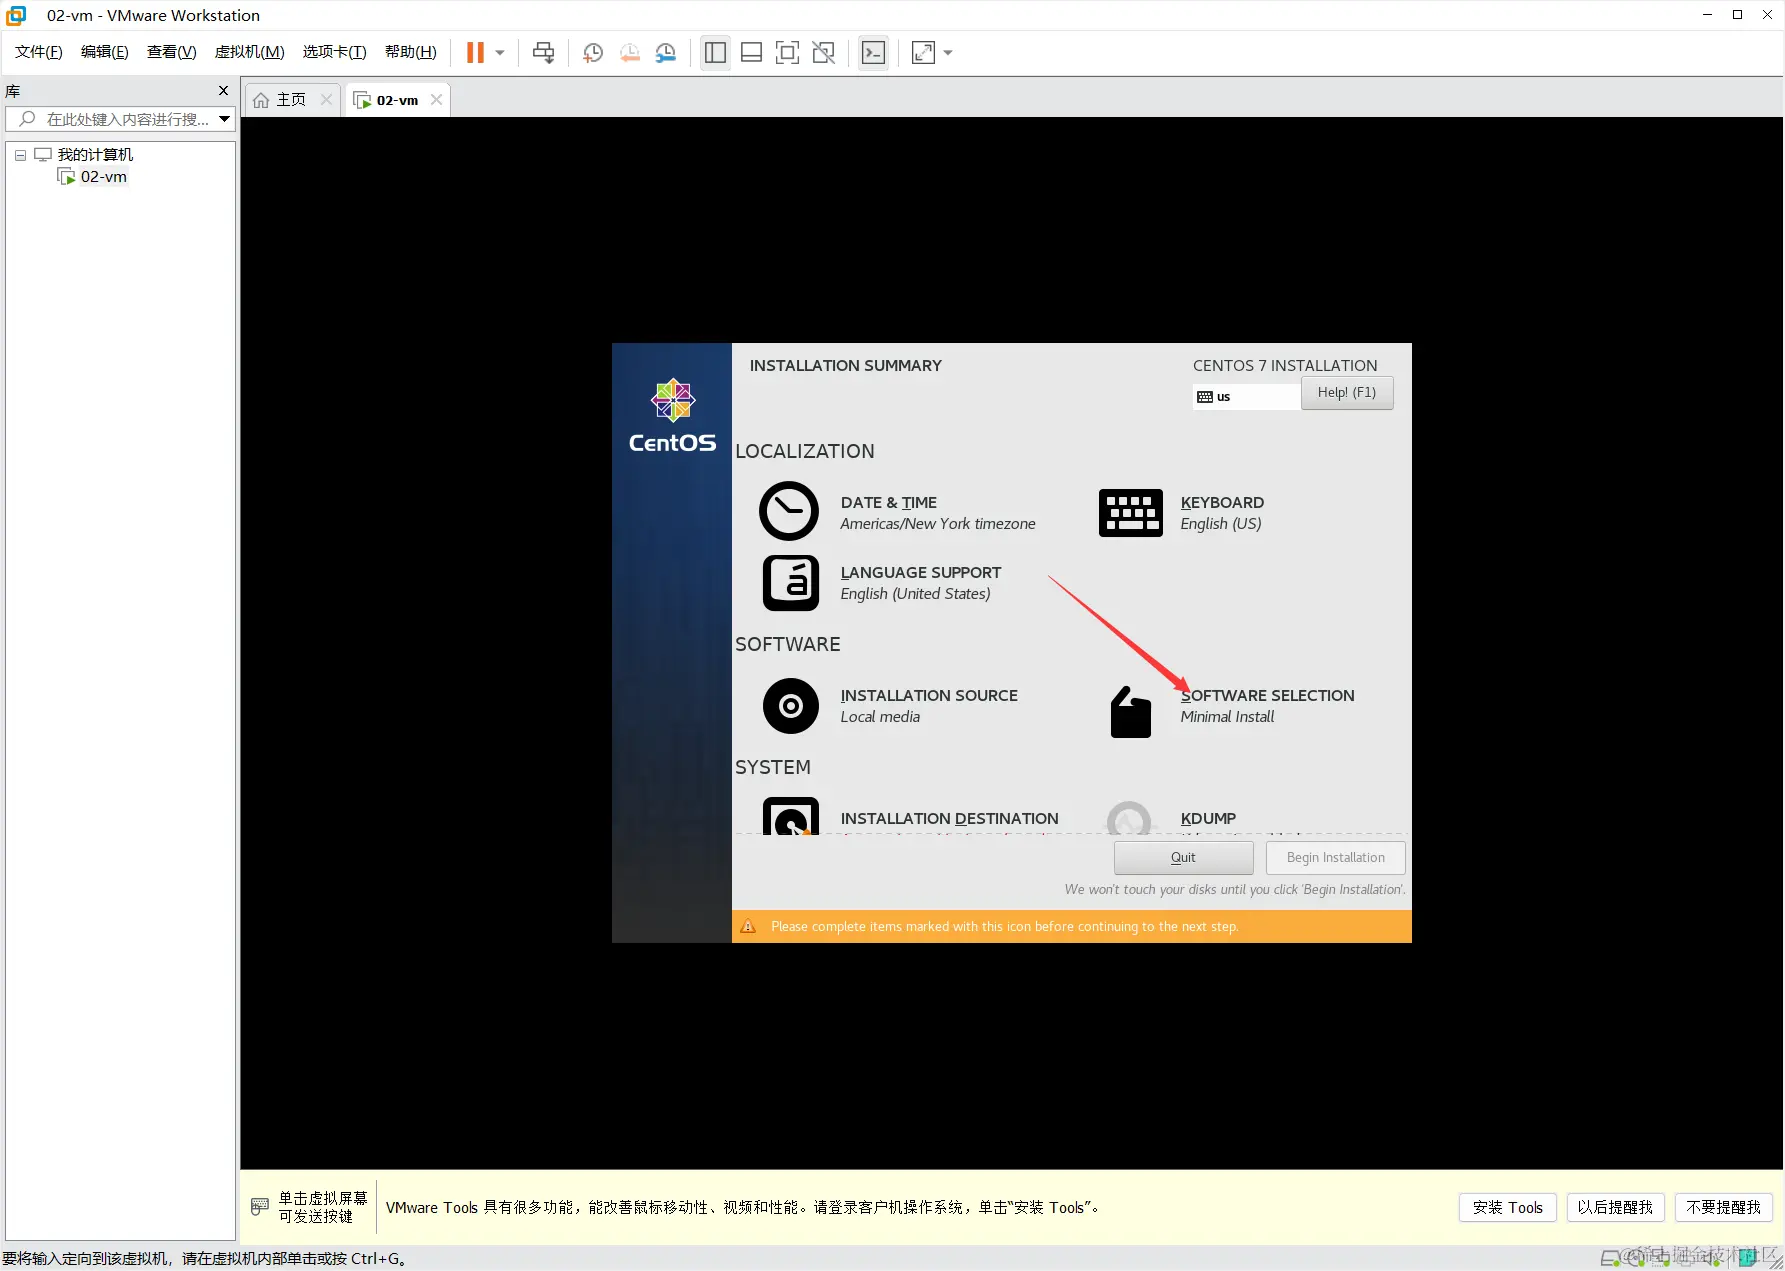Click the us keyboard layout indicator
Screen dimensions: 1785x1271
1246,397
